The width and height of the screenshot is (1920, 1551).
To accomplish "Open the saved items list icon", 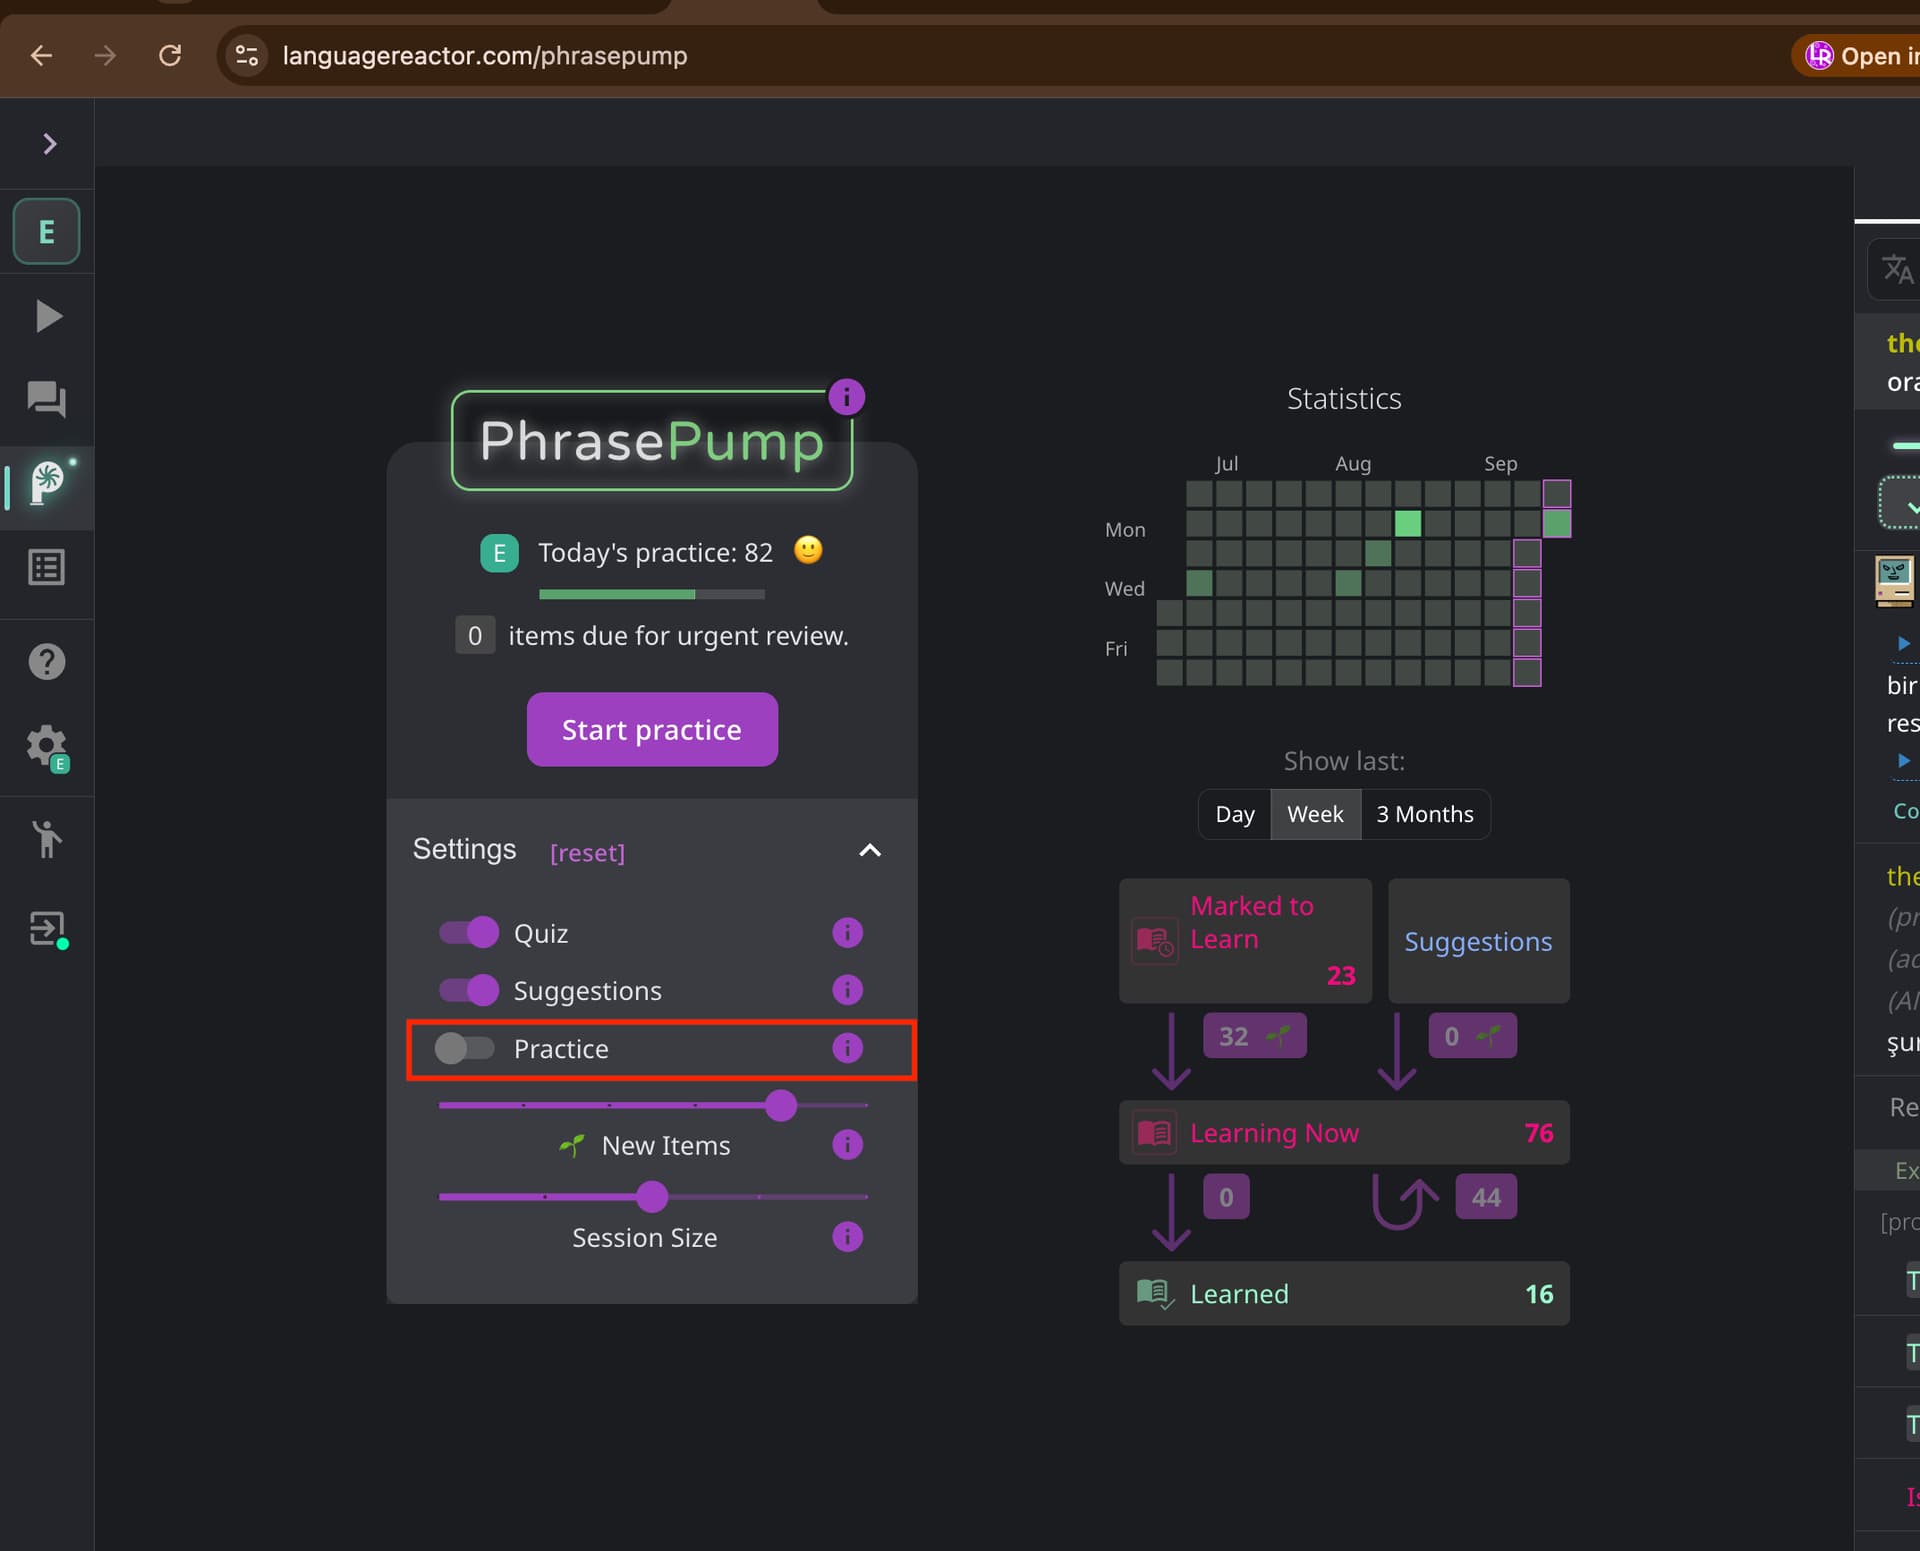I will pyautogui.click(x=47, y=568).
